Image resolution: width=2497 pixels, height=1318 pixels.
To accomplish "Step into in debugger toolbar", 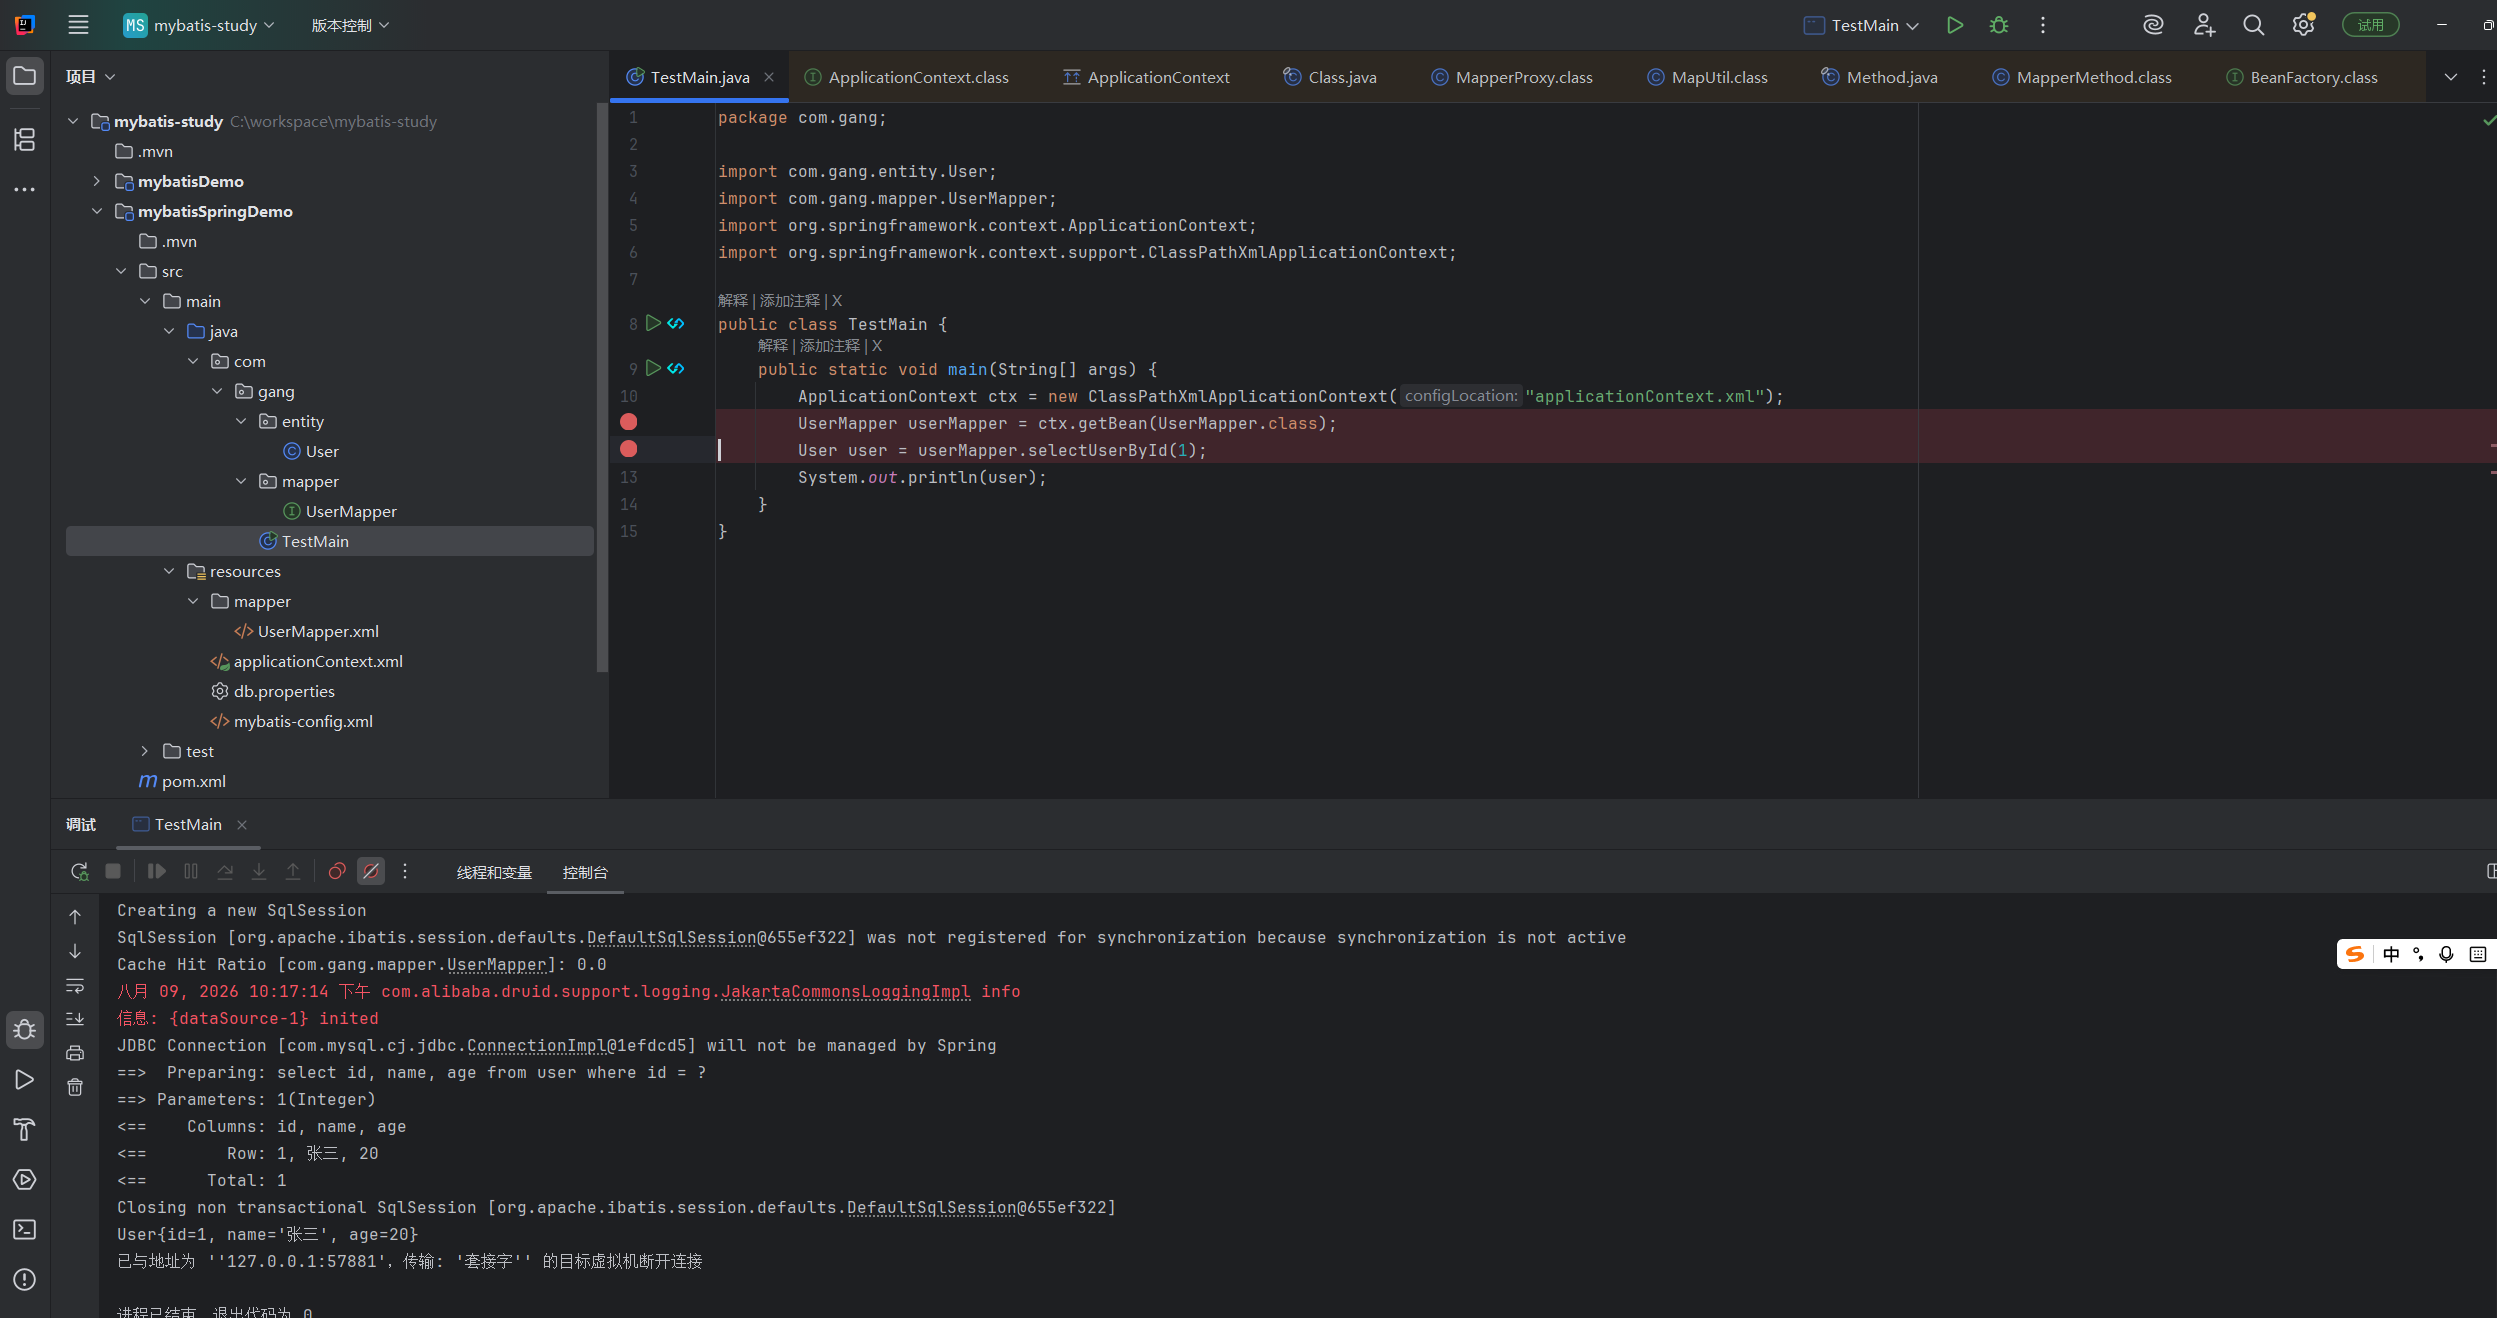I will [x=259, y=871].
